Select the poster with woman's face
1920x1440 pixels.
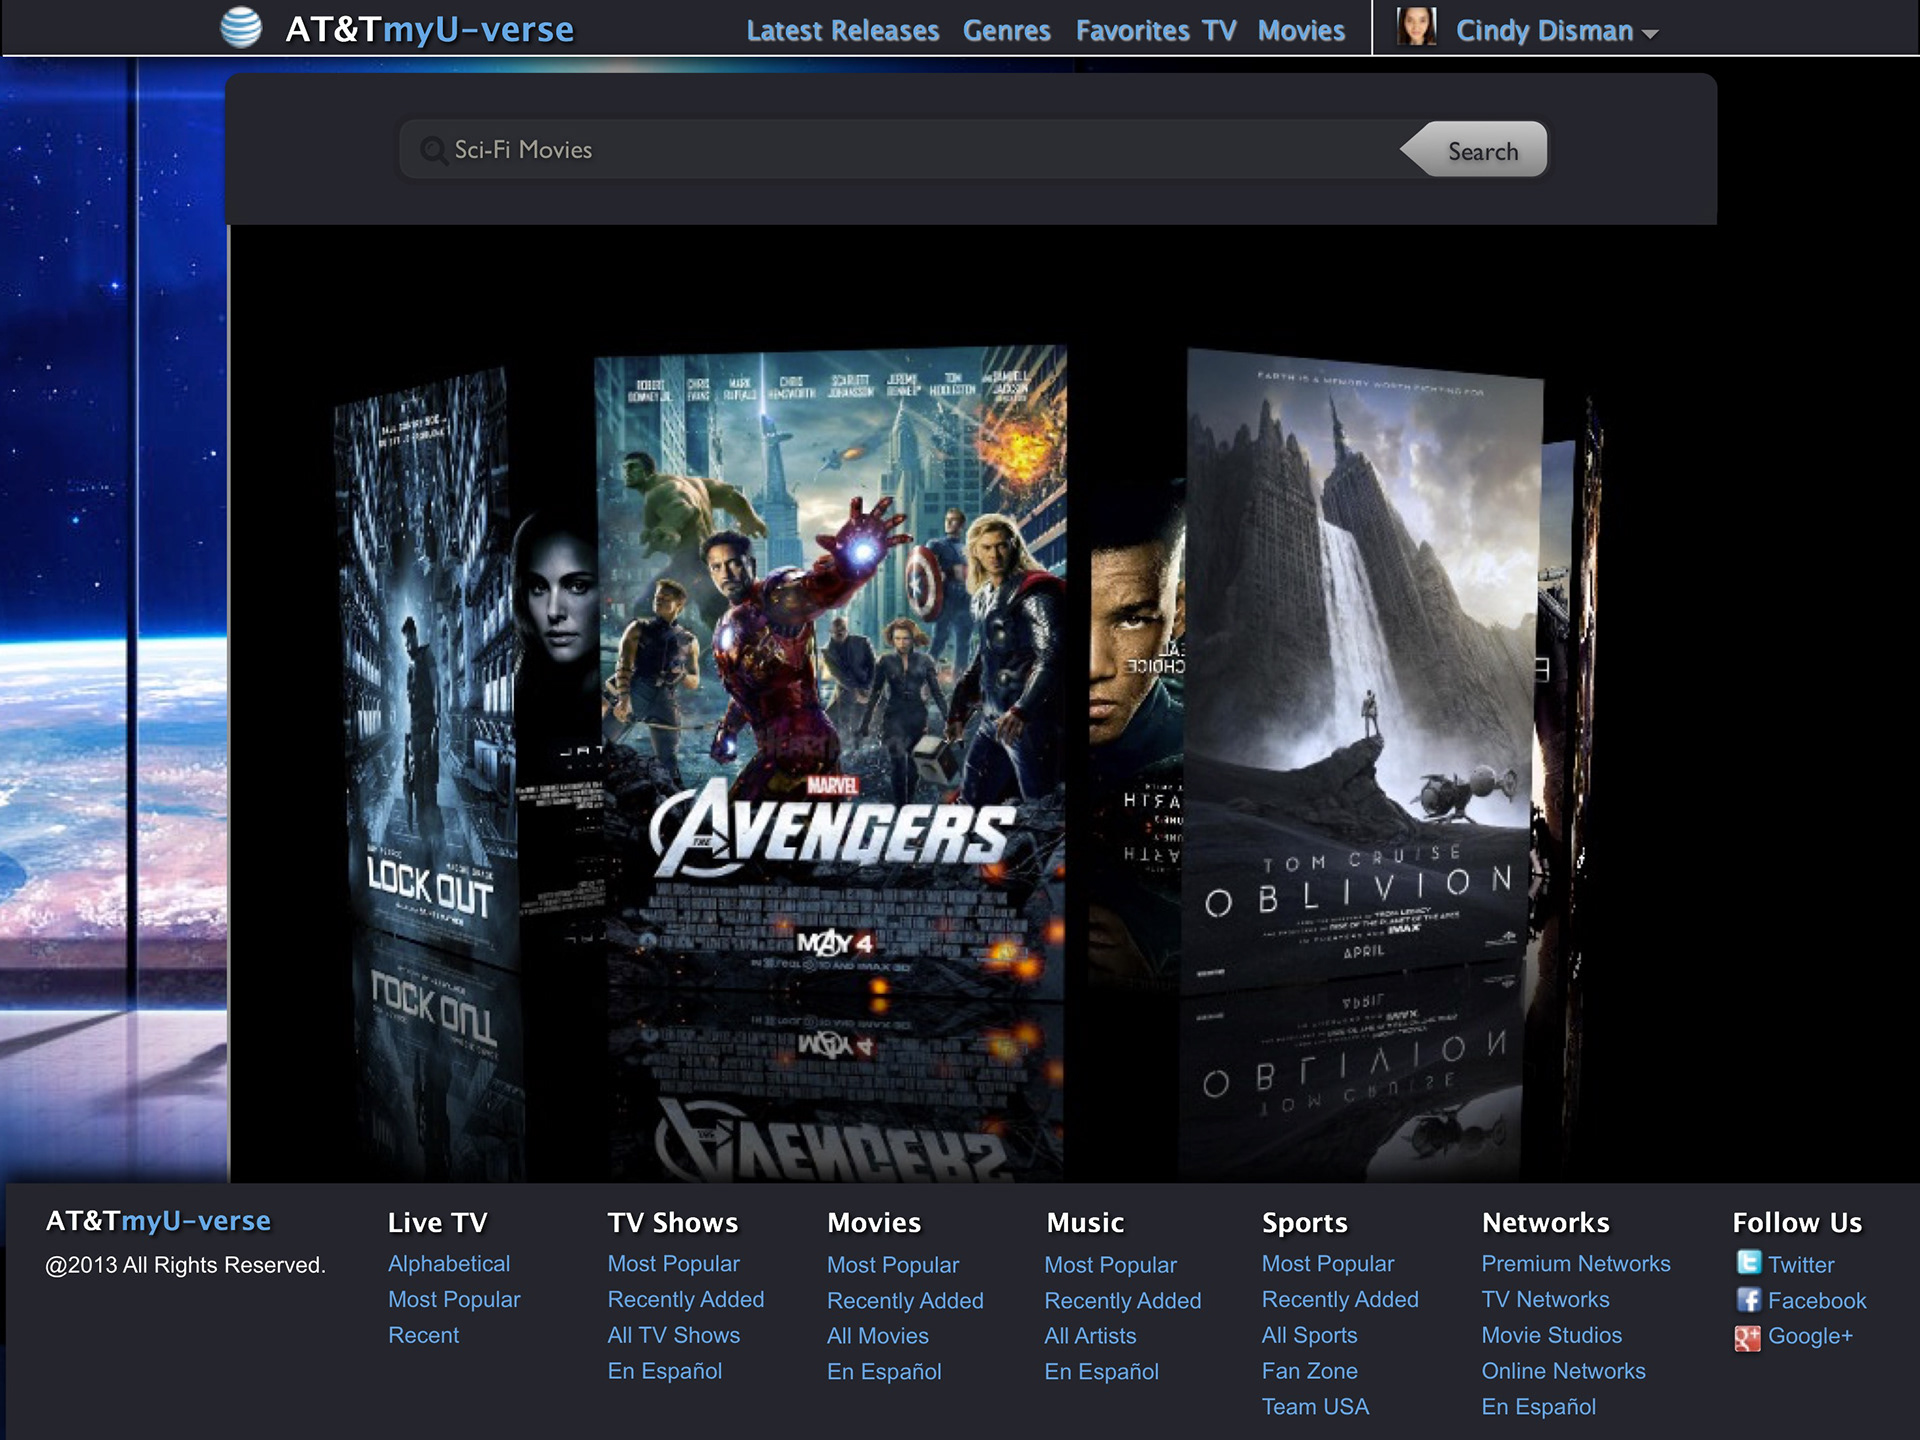tap(558, 720)
